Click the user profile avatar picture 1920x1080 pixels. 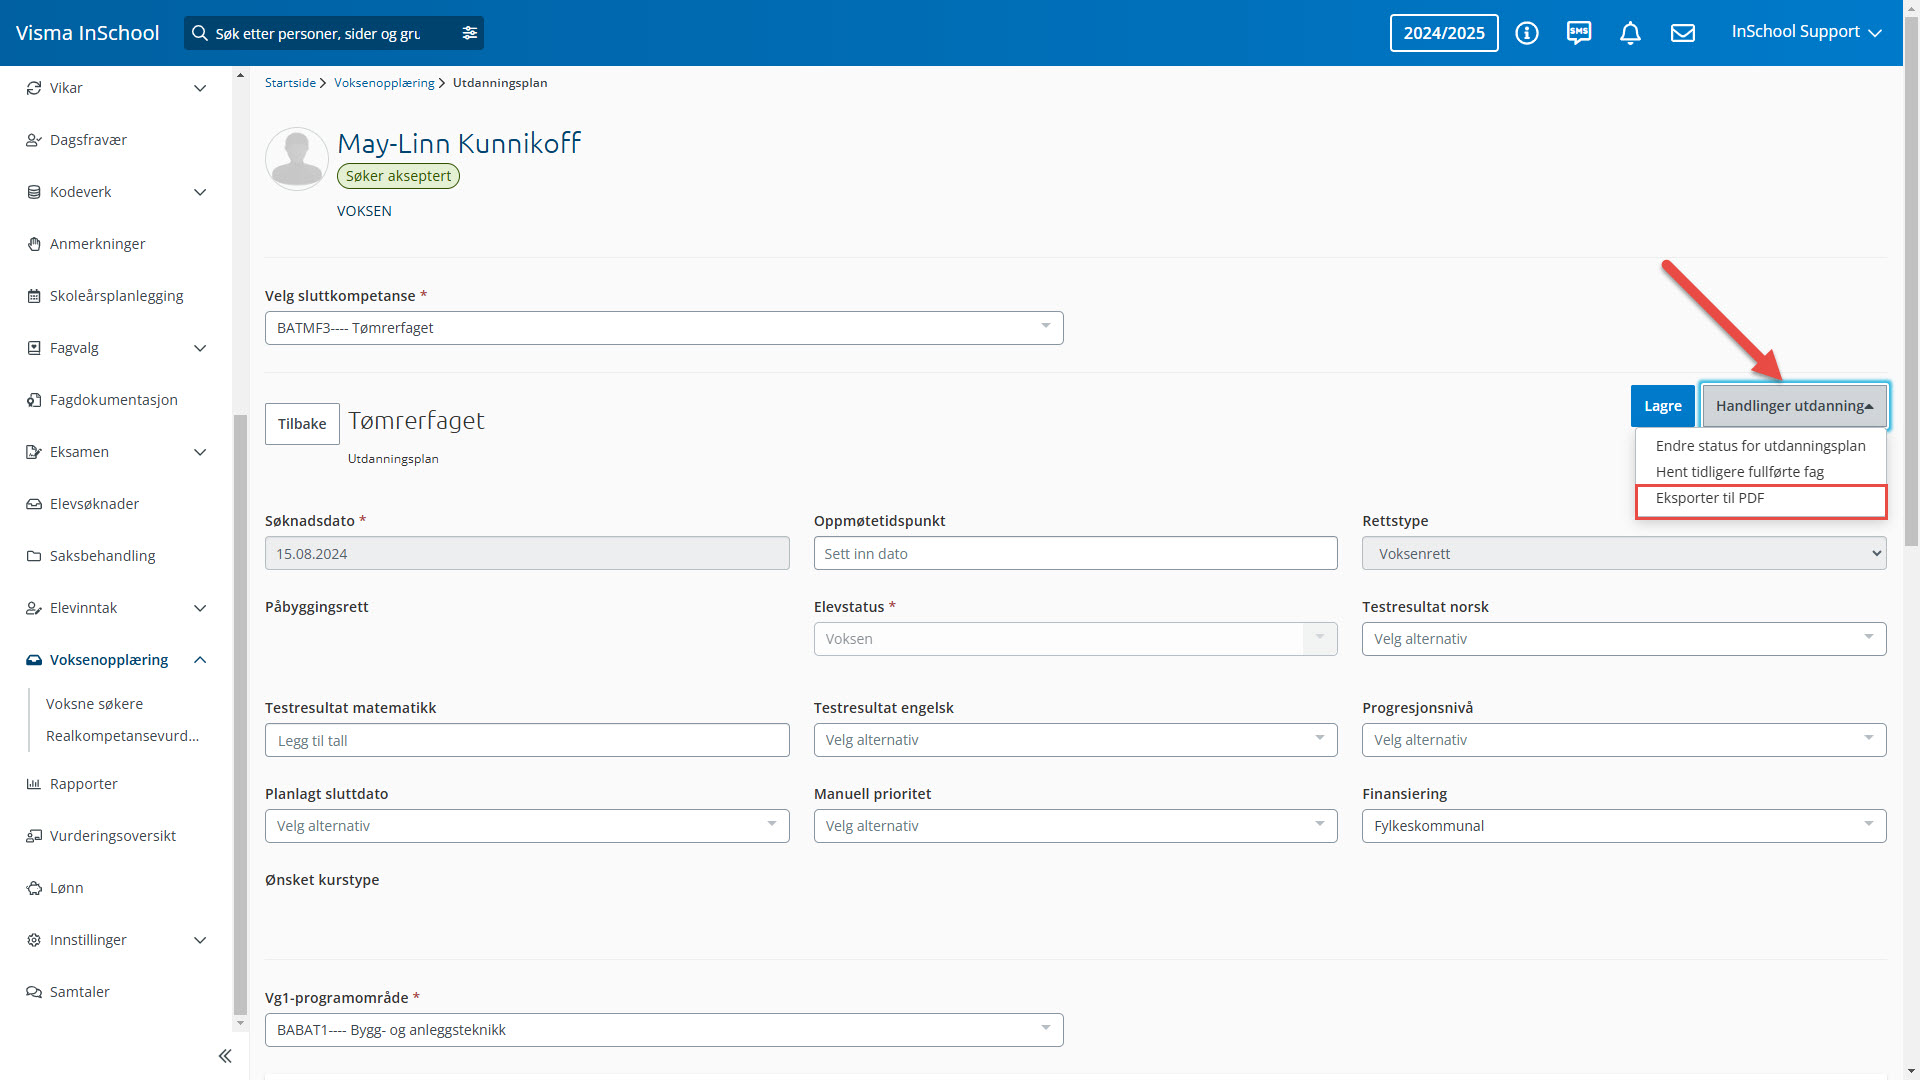(x=297, y=158)
